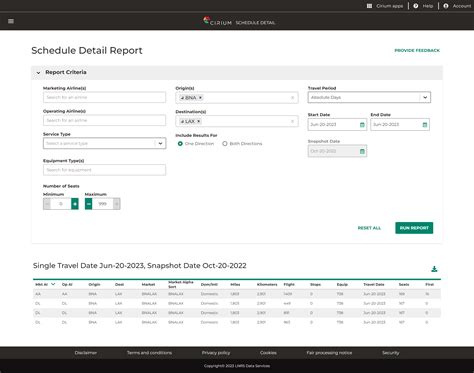The image size is (474, 373).
Task: Click the Dest column header
Action: [x=119, y=284]
